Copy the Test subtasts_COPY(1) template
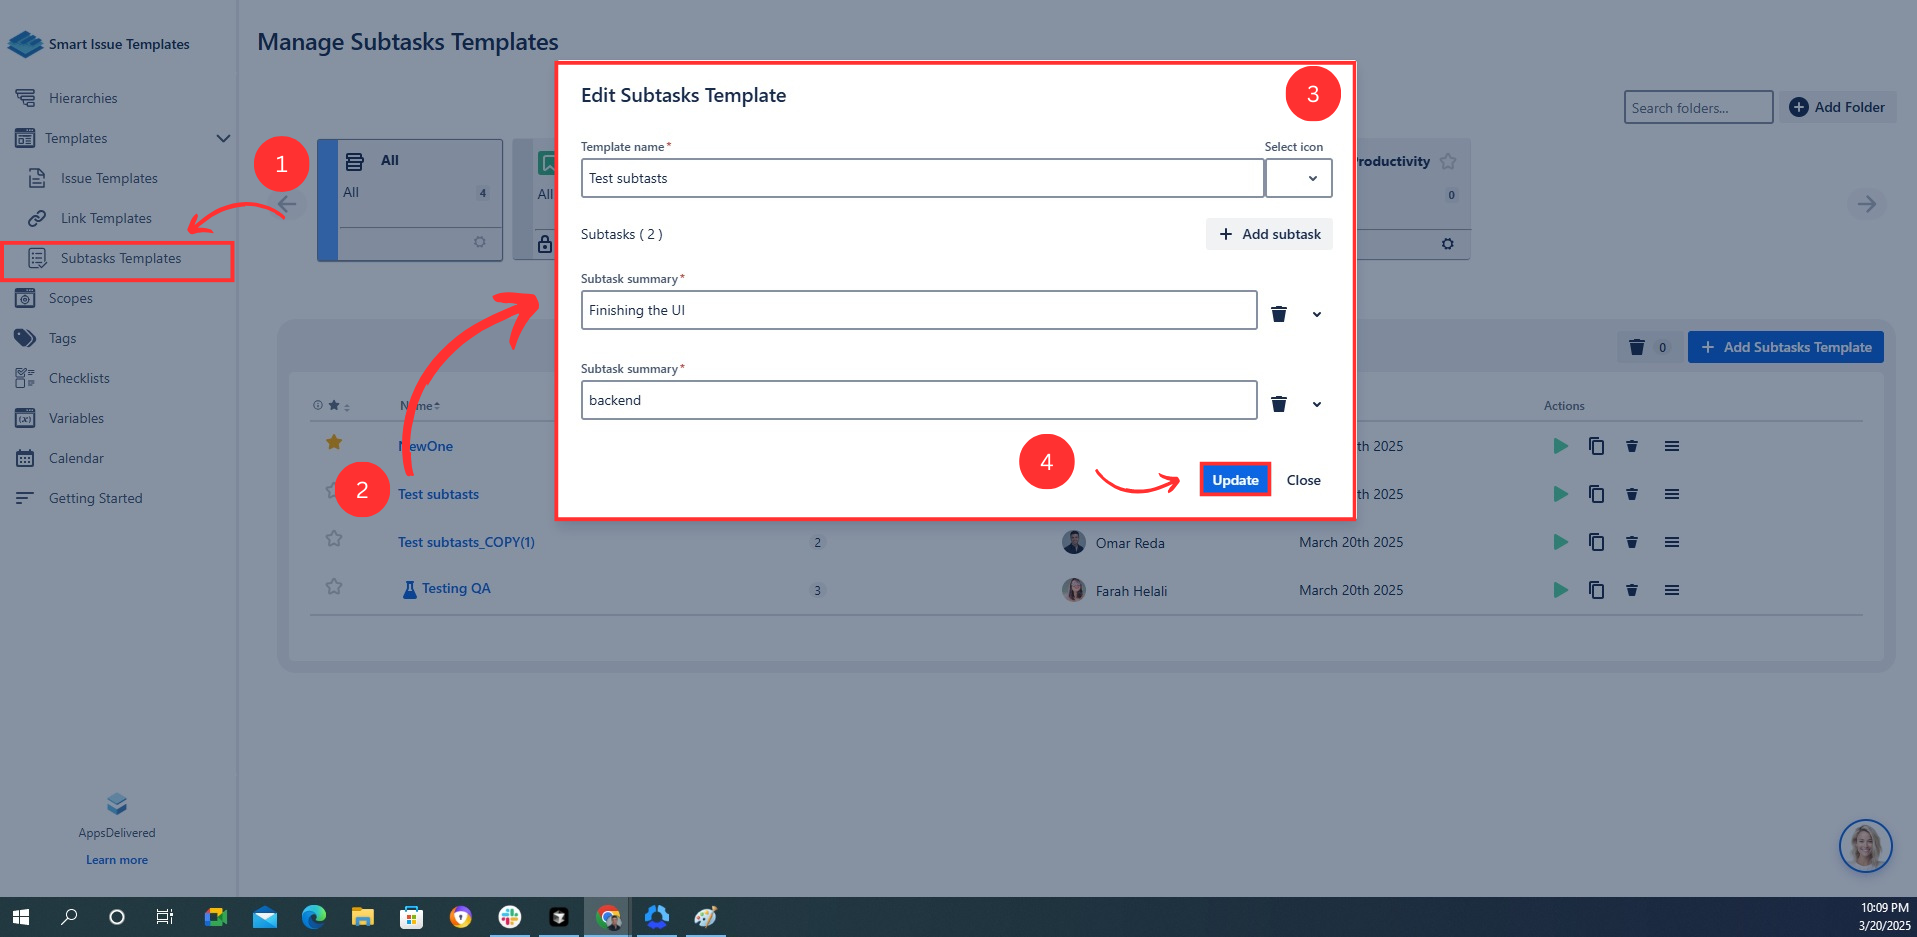This screenshot has width=1917, height=937. [1596, 542]
